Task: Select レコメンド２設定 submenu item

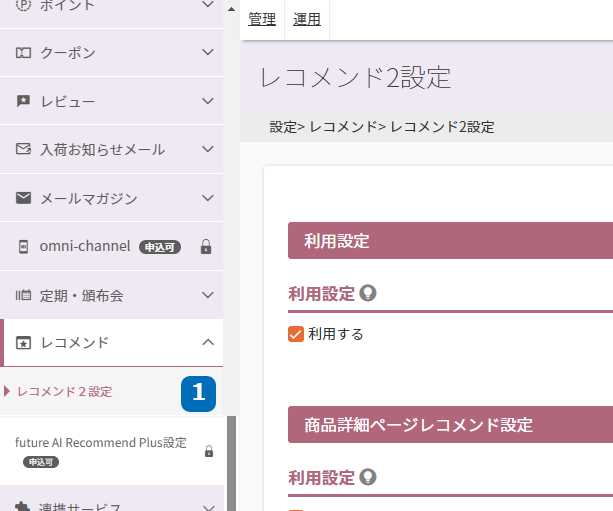Action: click(65, 391)
